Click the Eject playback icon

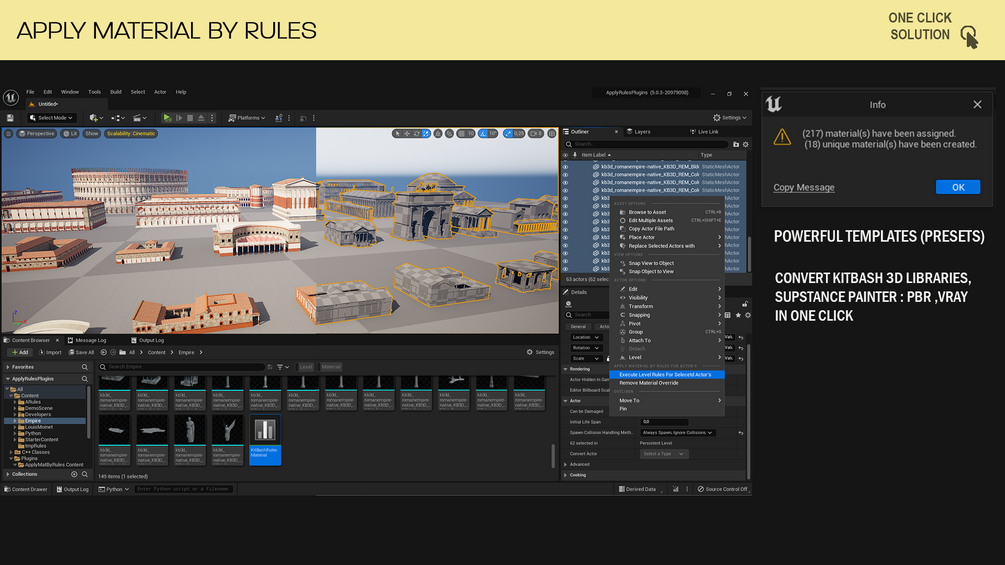[201, 118]
